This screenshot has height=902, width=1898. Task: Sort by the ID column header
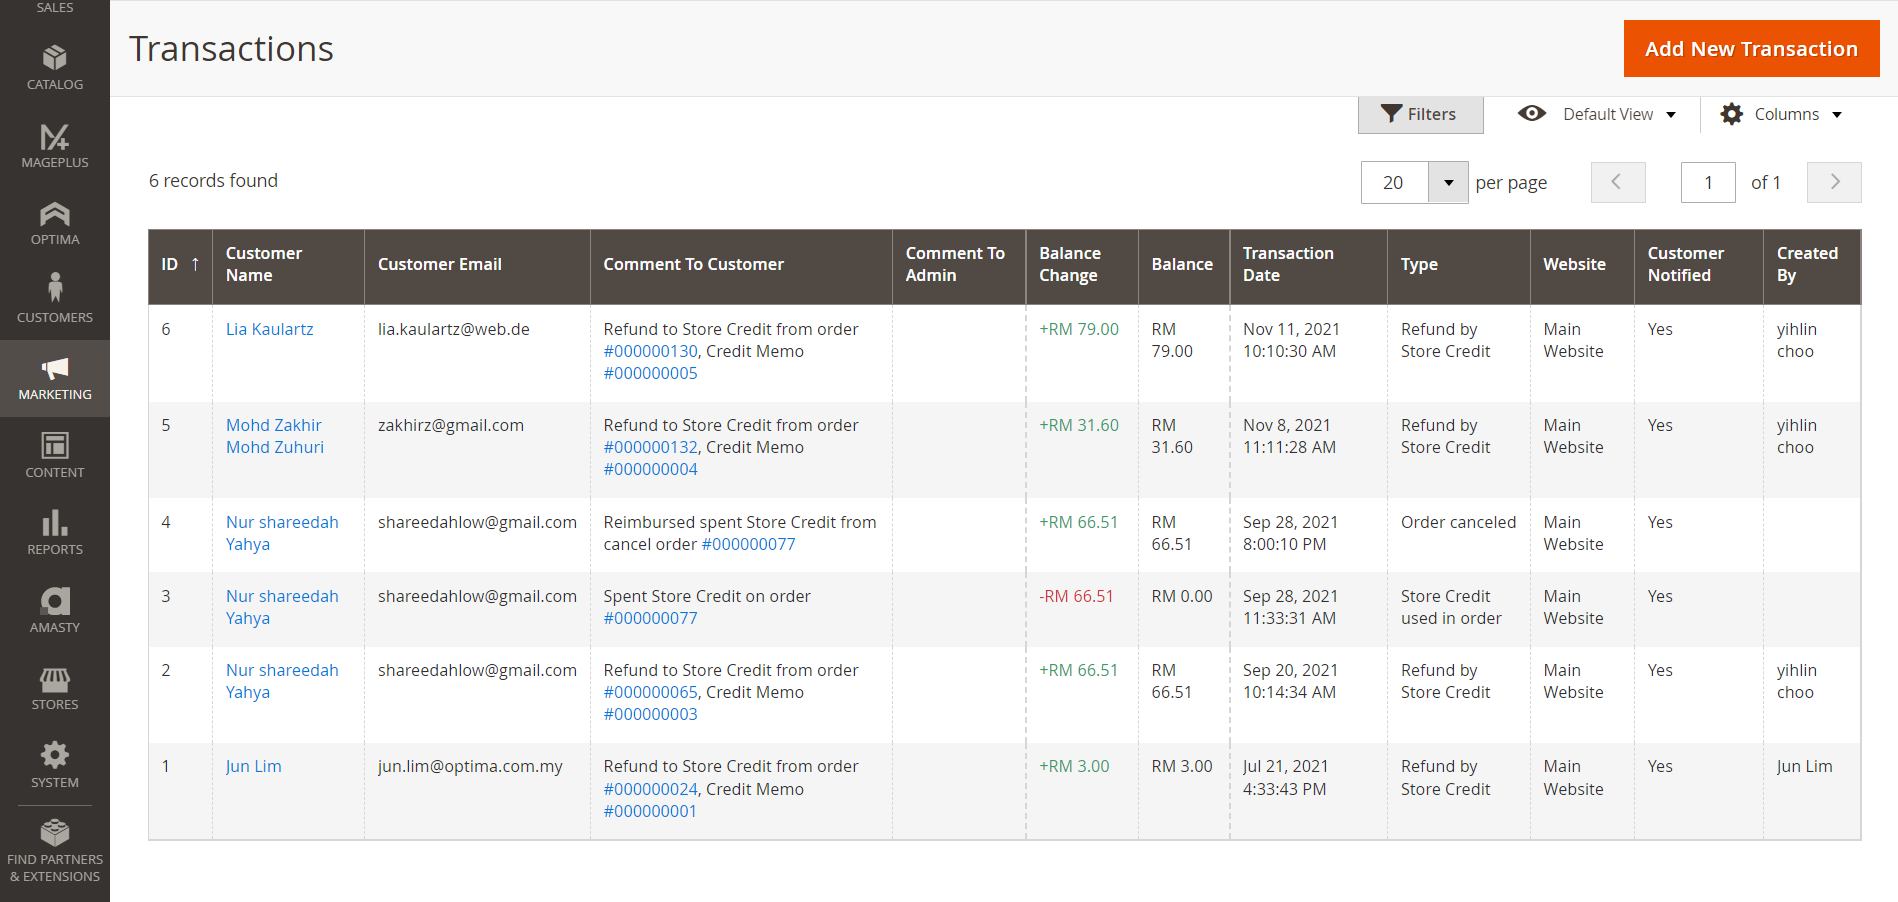pyautogui.click(x=180, y=265)
